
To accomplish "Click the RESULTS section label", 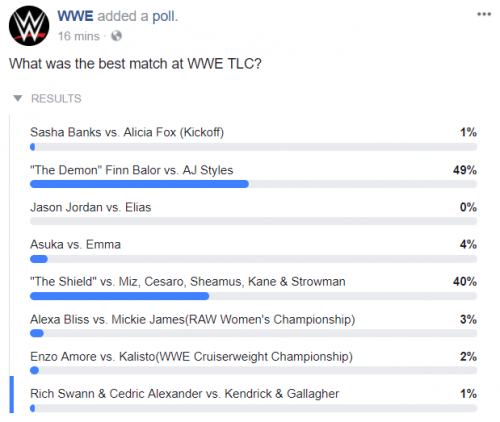I will (56, 99).
